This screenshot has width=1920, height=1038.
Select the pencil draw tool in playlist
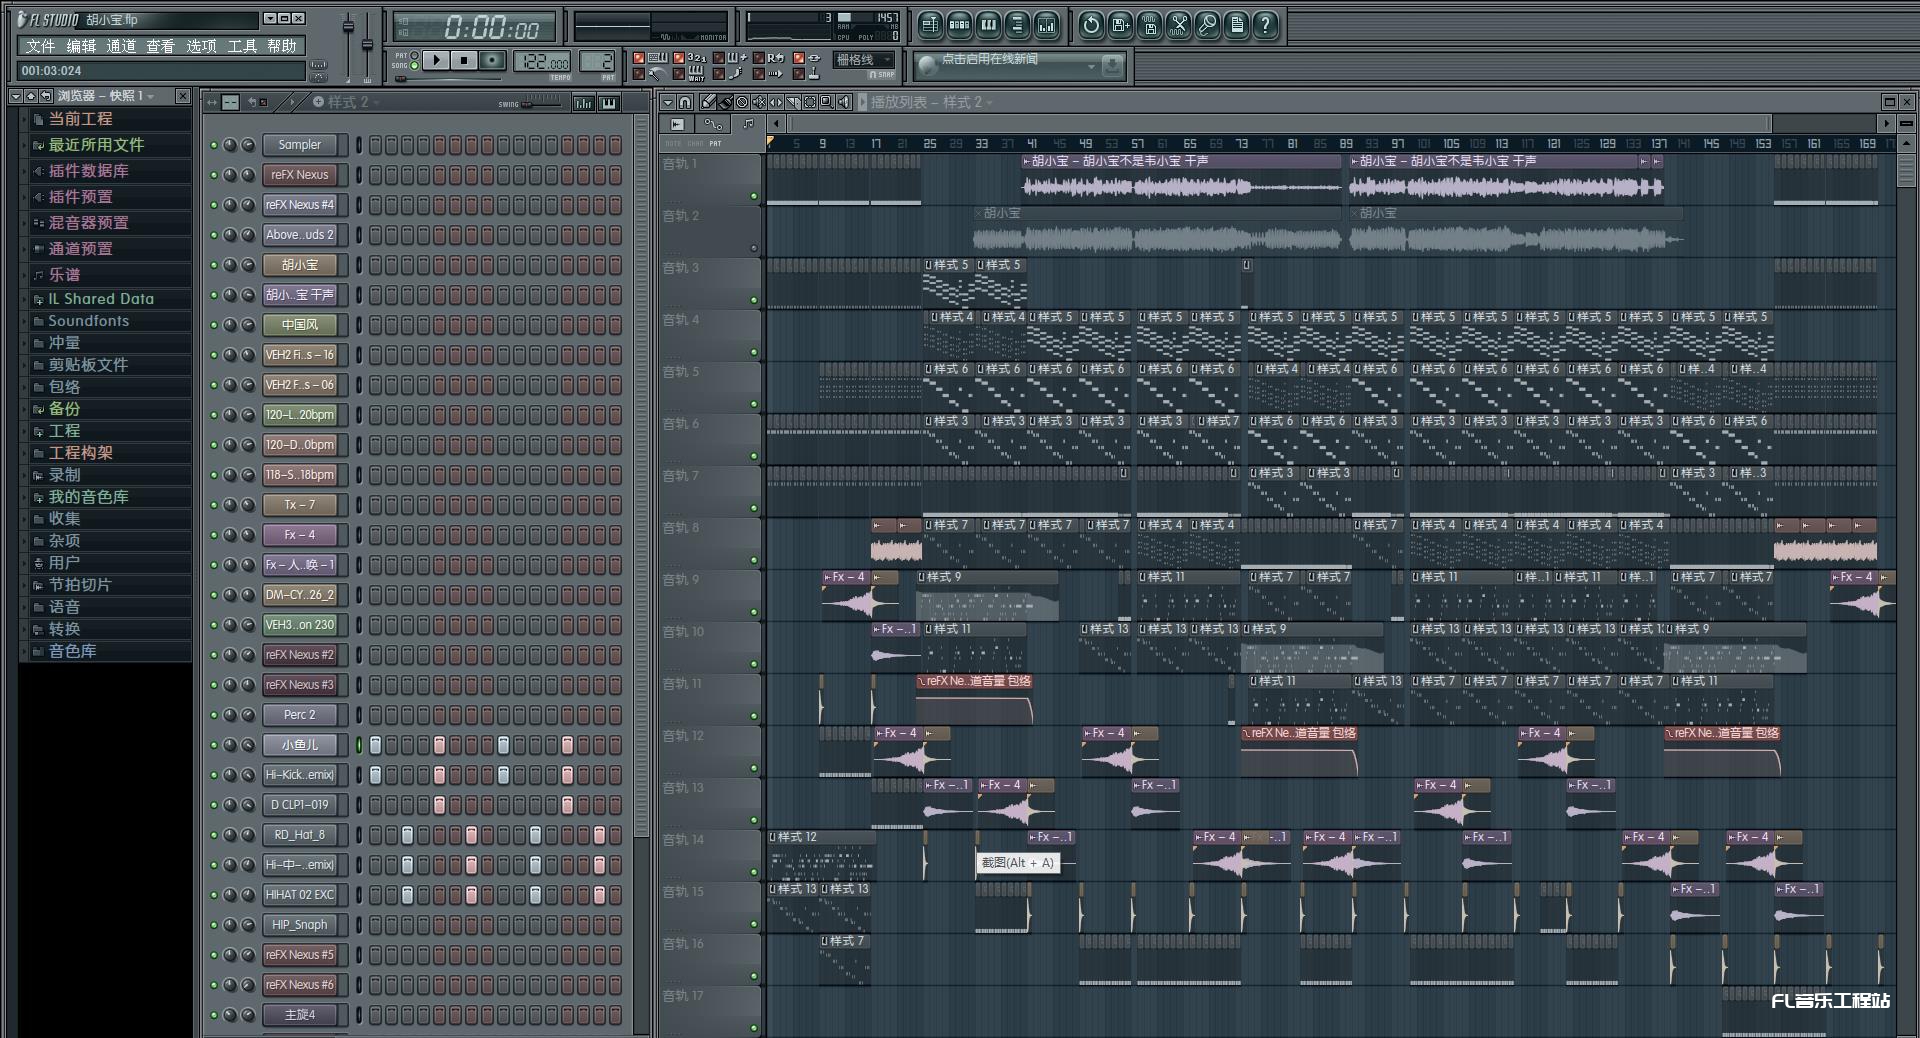(708, 102)
